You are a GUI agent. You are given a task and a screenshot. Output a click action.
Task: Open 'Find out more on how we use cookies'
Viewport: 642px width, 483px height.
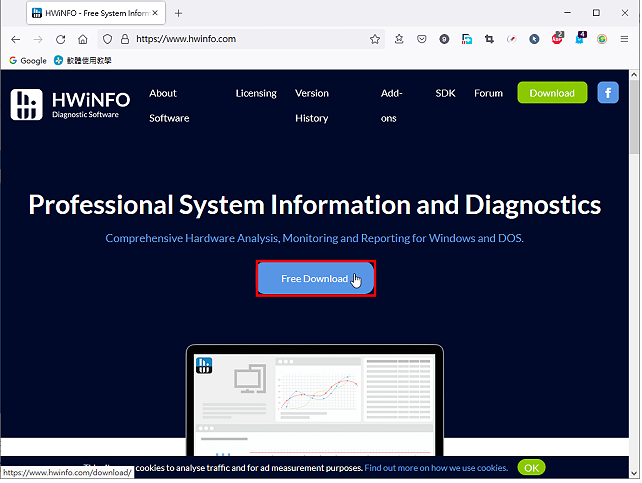[x=436, y=468]
